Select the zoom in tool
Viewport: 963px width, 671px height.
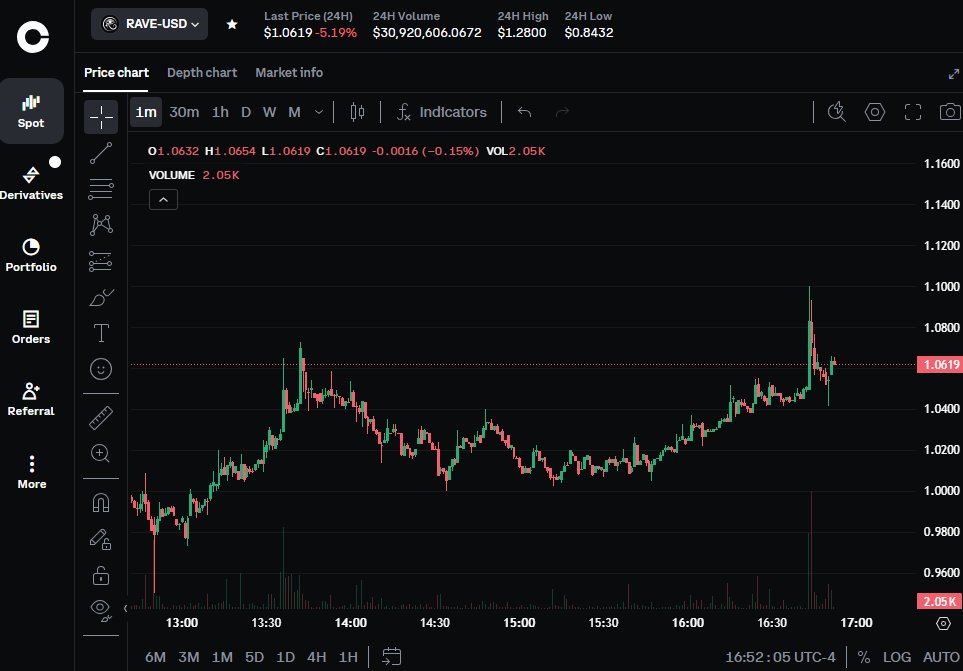[x=101, y=454]
